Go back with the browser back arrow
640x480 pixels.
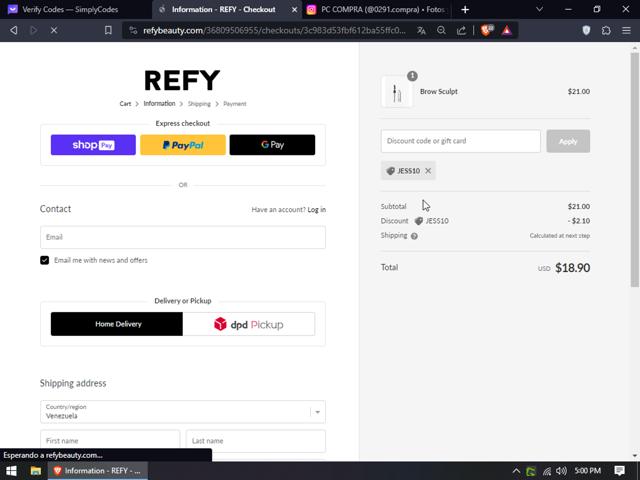(13, 30)
